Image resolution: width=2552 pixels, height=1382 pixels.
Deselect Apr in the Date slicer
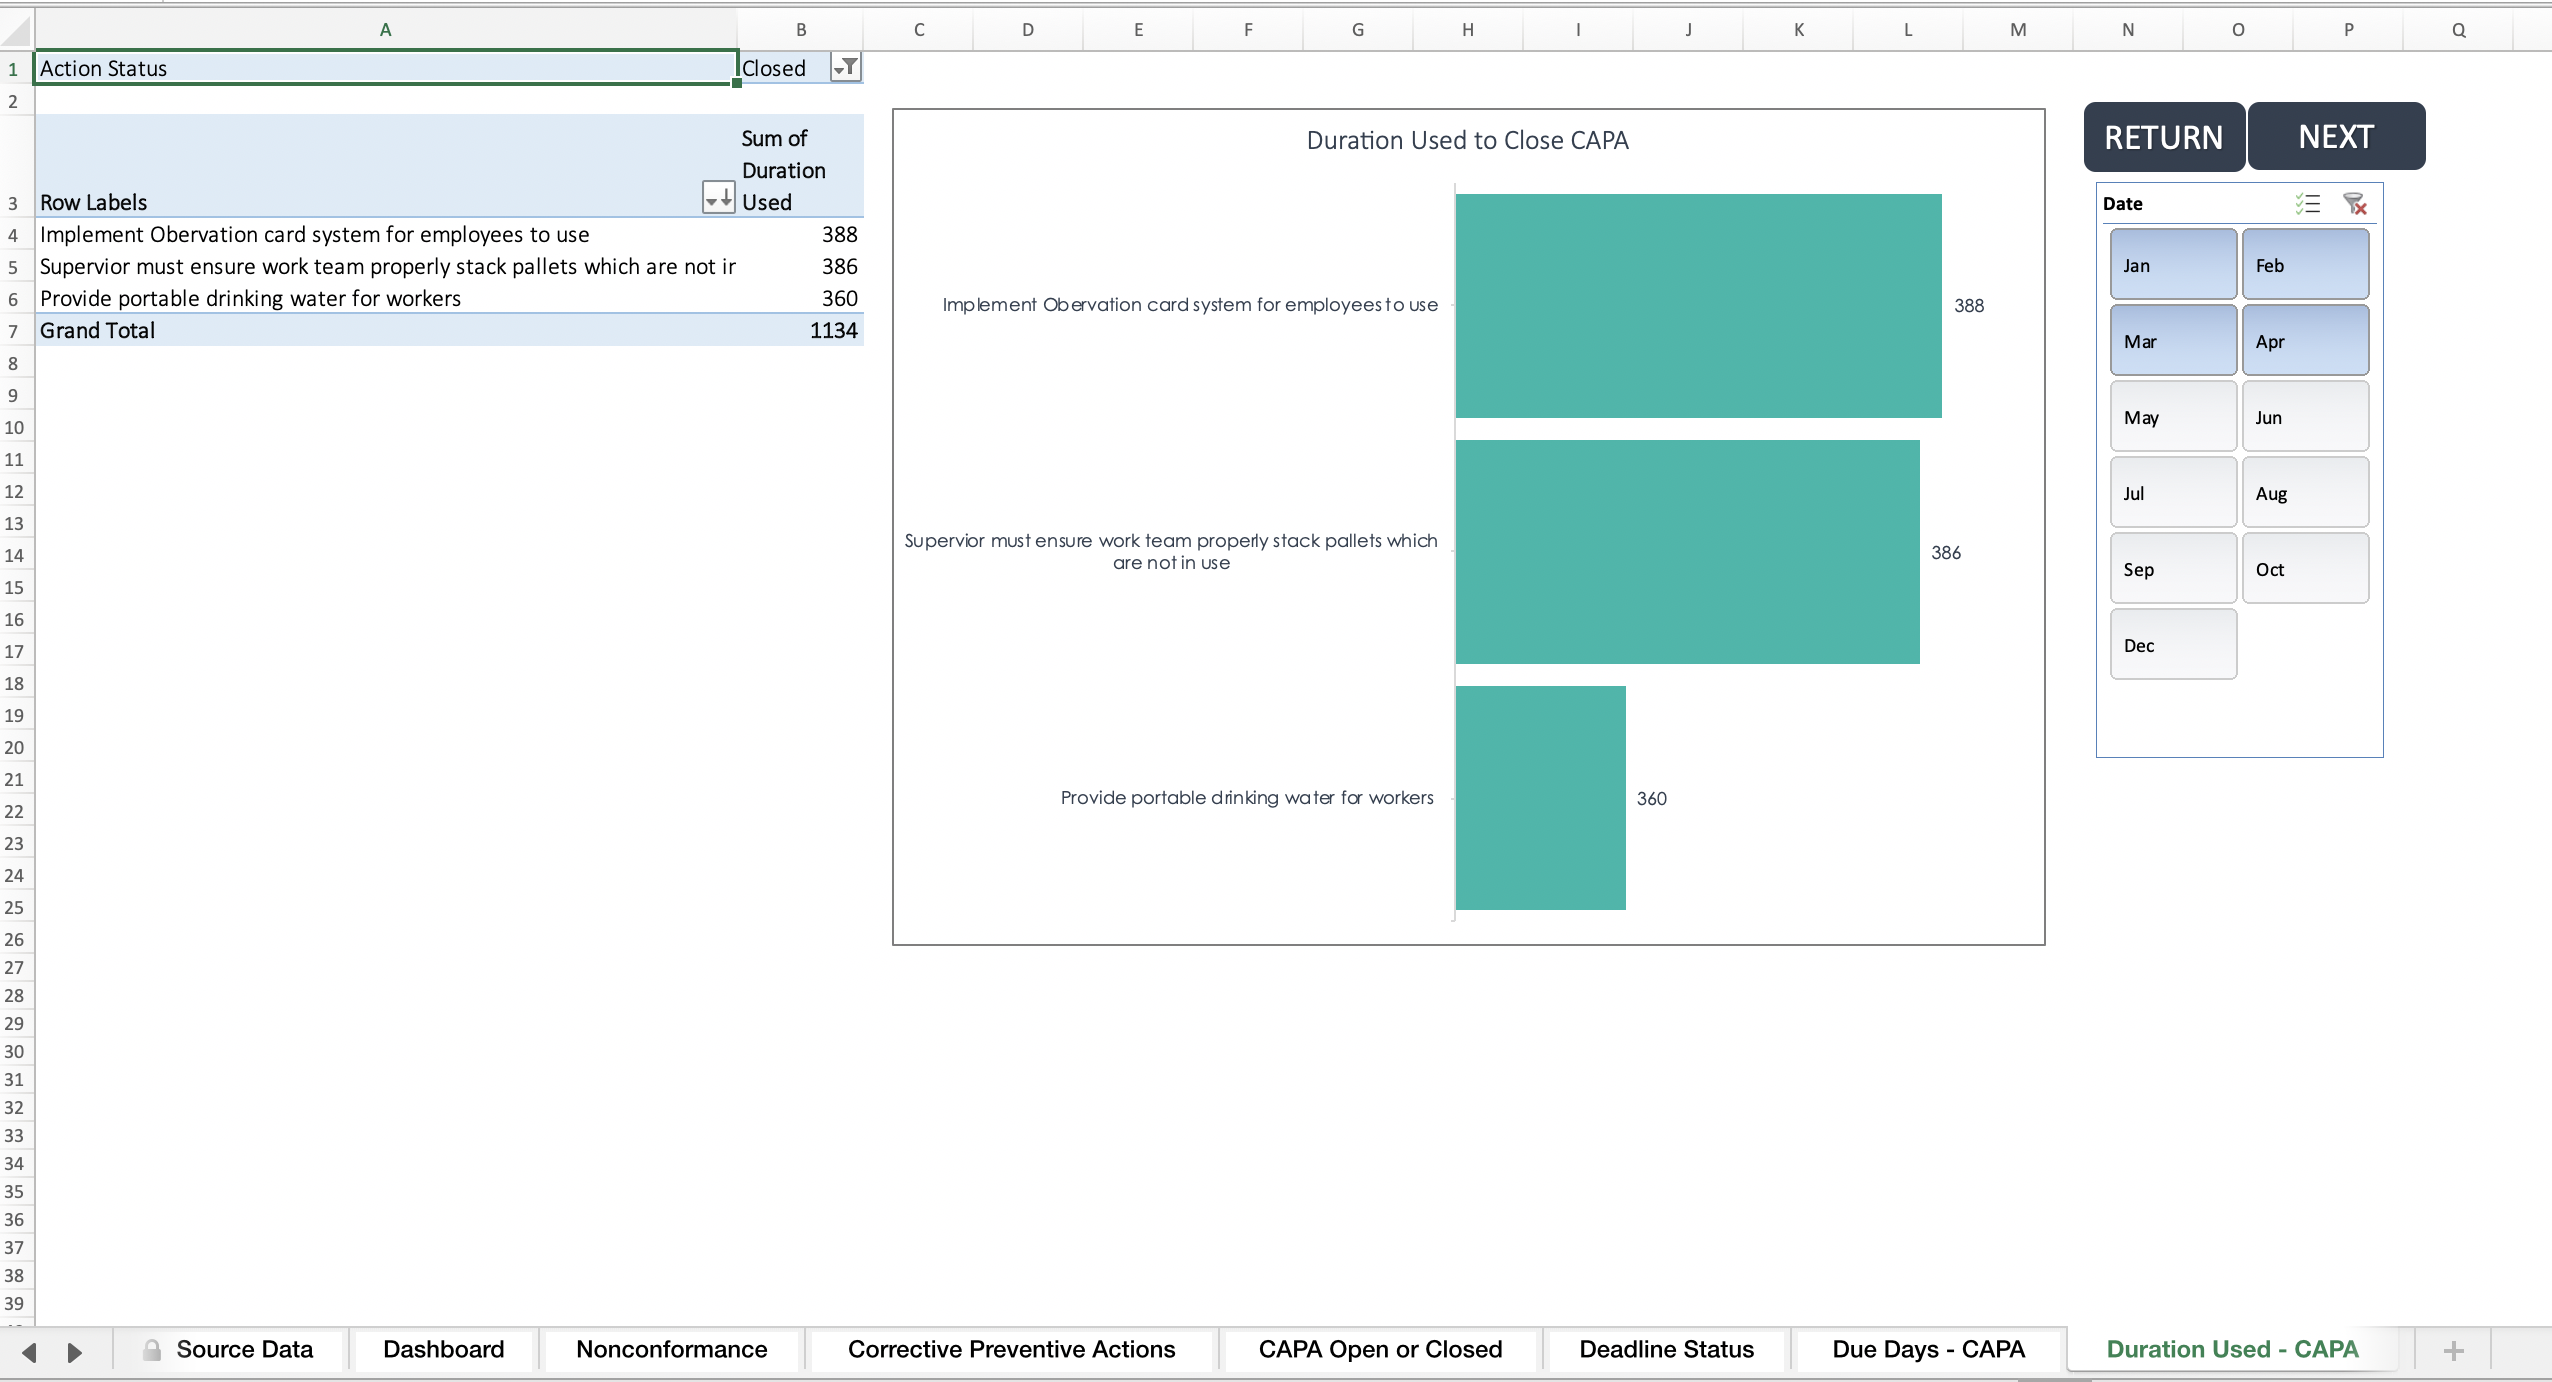(2306, 341)
